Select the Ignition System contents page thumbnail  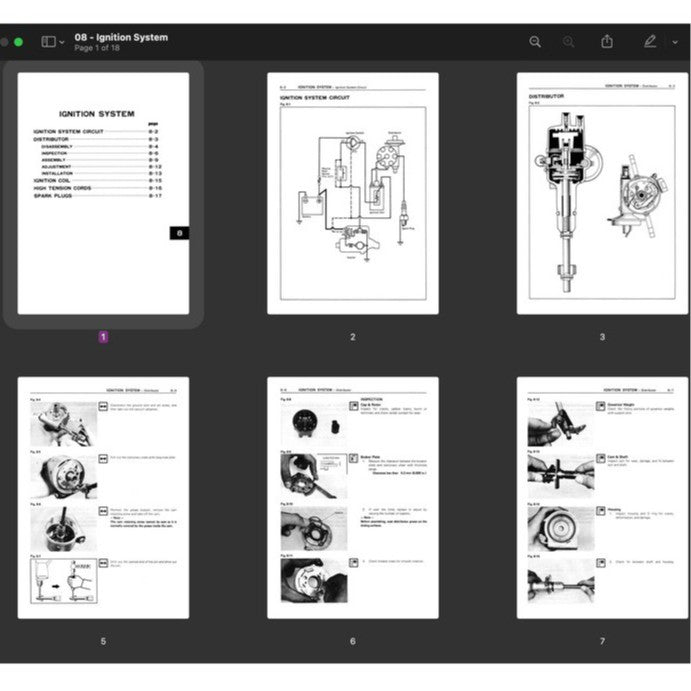click(103, 193)
